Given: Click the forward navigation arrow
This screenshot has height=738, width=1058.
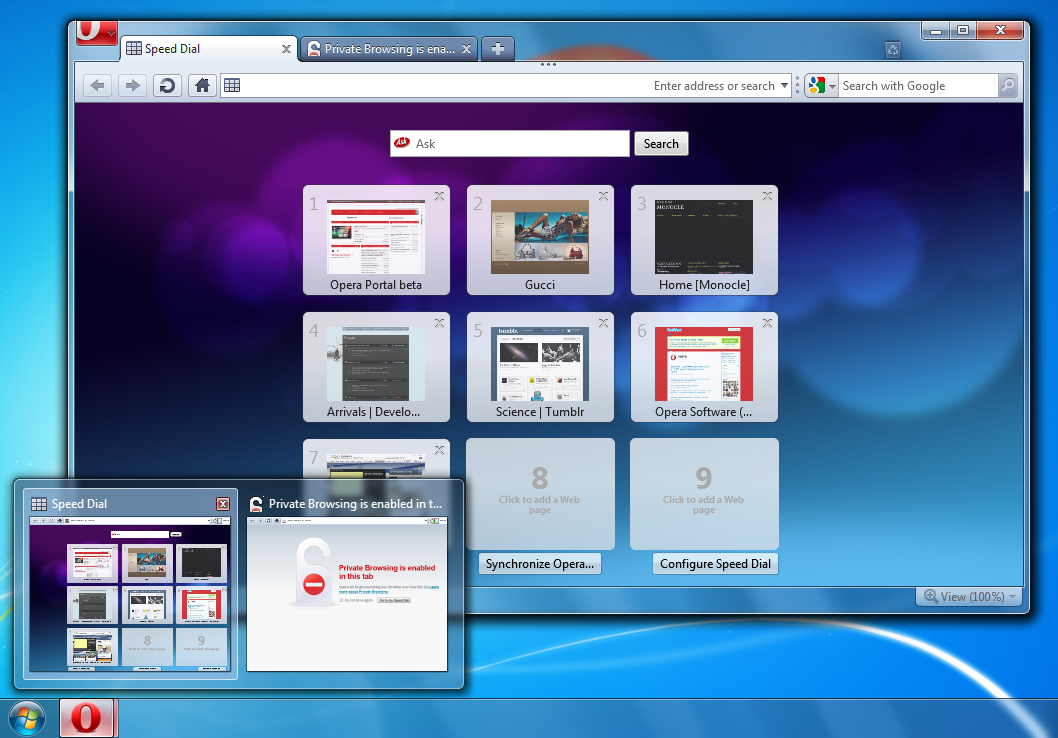Looking at the screenshot, I should point(131,85).
